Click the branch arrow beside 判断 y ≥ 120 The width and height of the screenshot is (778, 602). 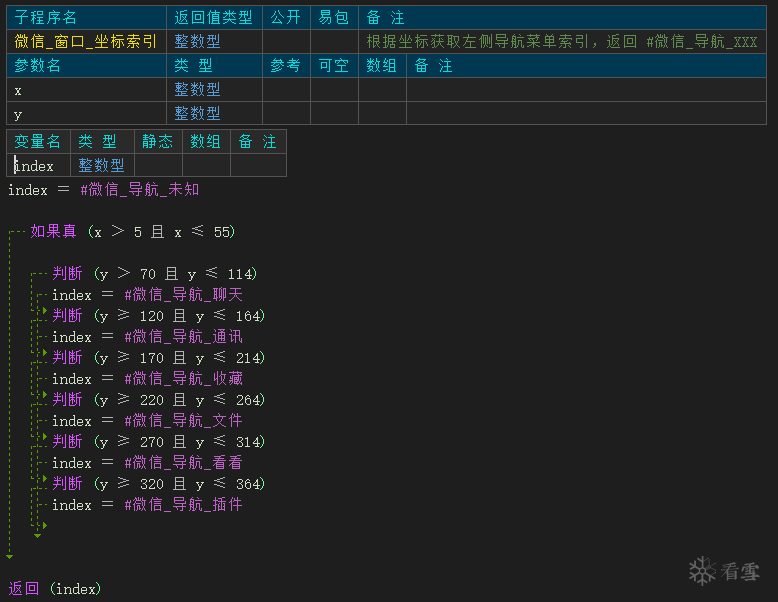pyautogui.click(x=45, y=311)
